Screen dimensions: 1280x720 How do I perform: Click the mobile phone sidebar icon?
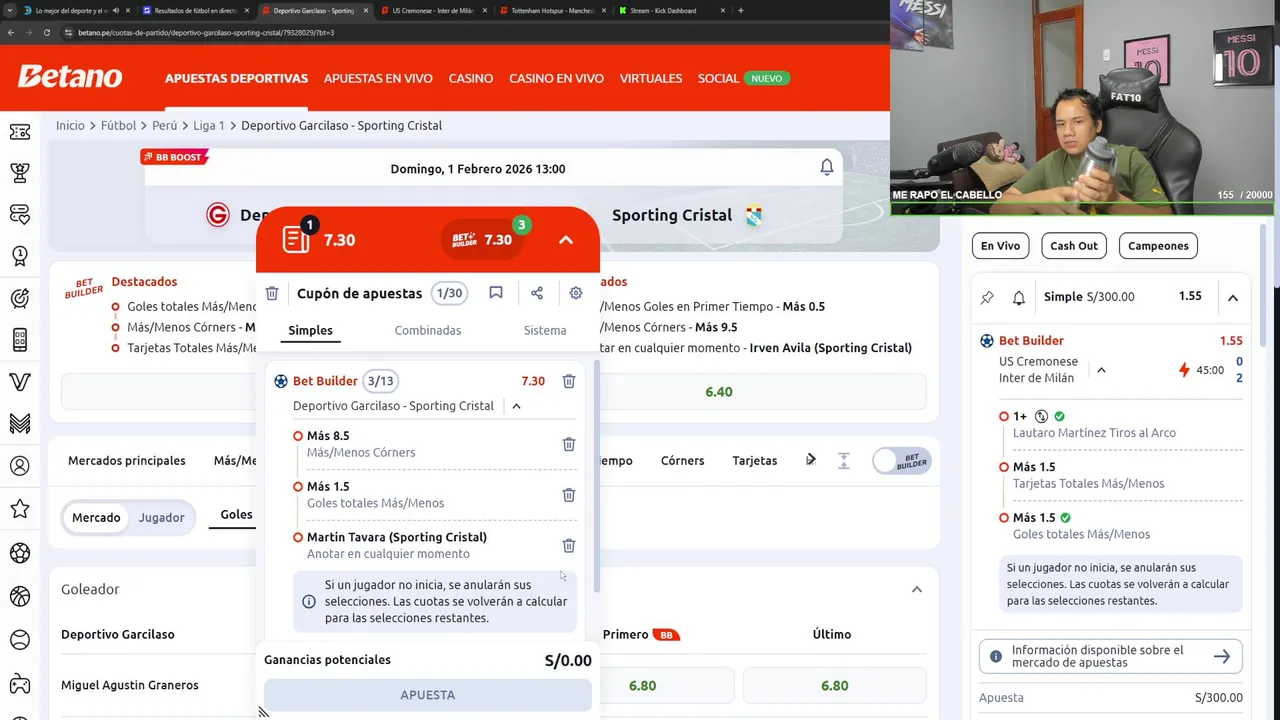[20, 340]
